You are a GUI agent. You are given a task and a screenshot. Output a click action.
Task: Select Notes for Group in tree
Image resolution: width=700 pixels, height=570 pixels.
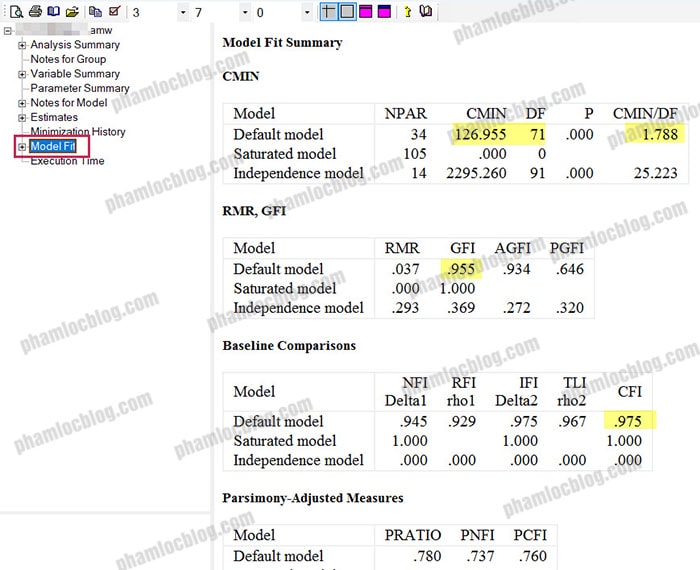coord(68,59)
